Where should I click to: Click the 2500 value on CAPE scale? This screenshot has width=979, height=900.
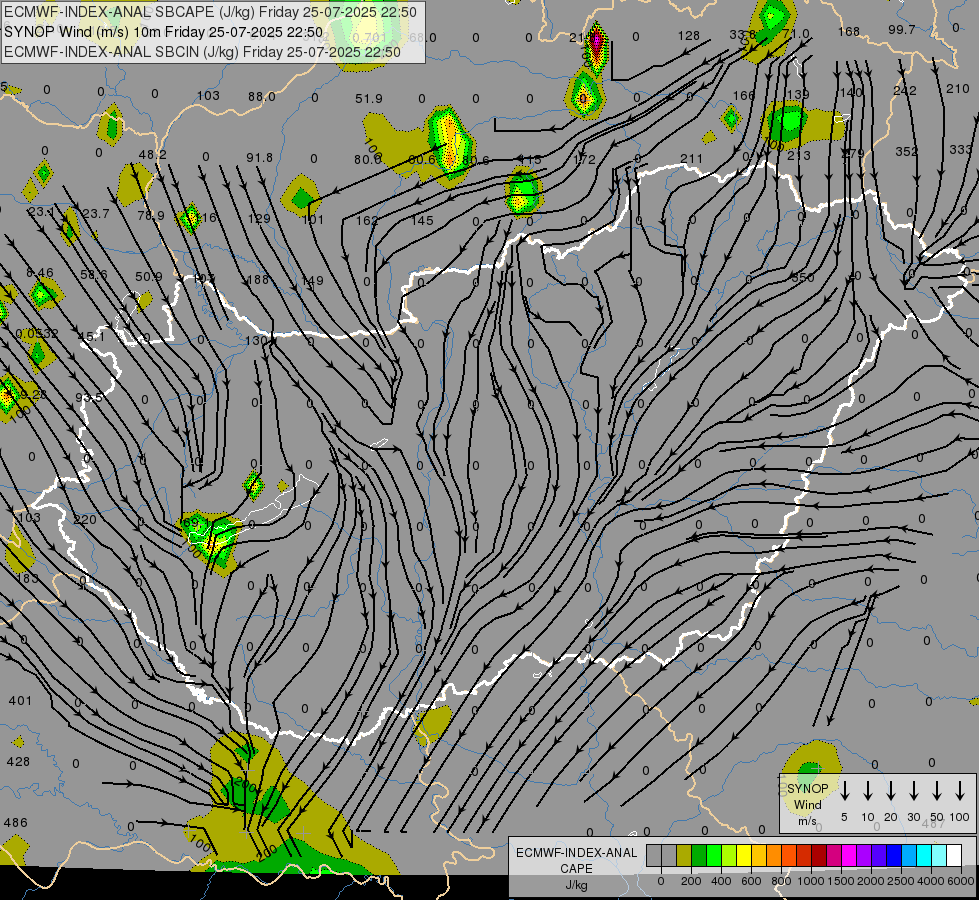click(x=901, y=881)
